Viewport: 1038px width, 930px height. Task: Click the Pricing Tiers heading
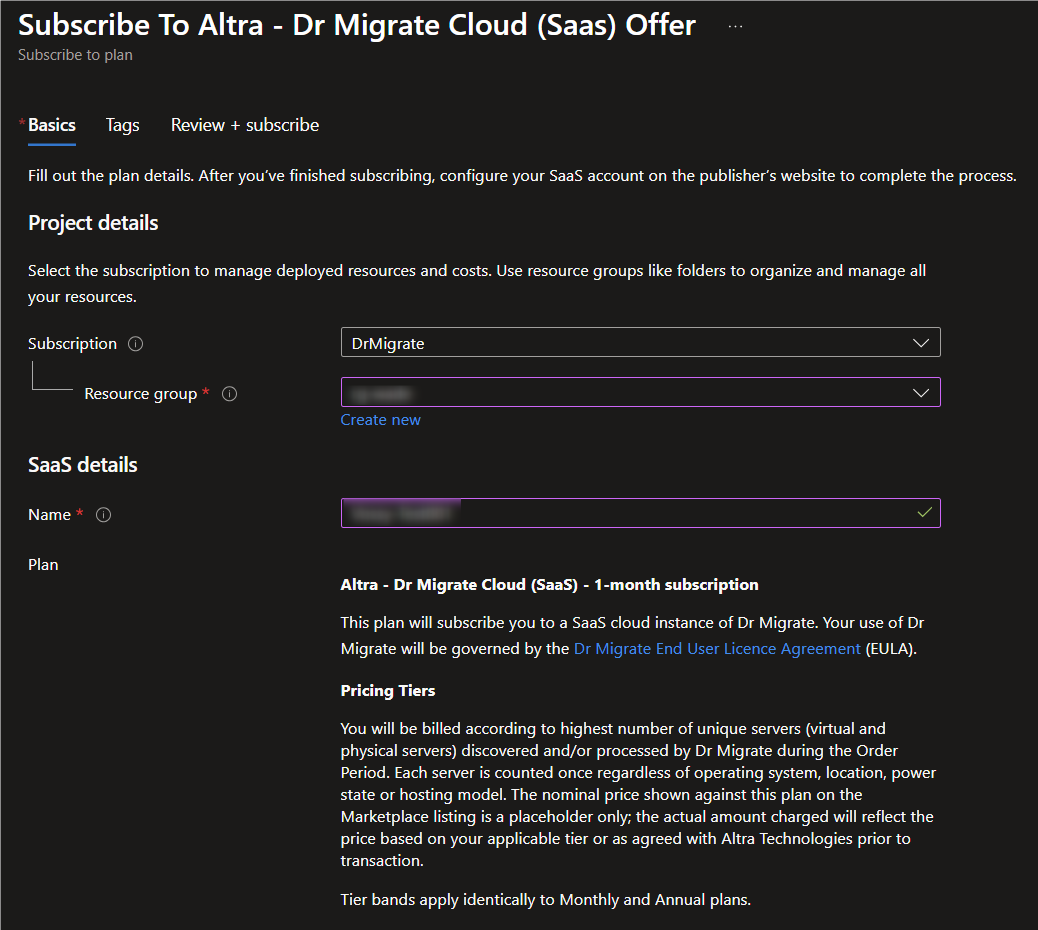(x=388, y=690)
